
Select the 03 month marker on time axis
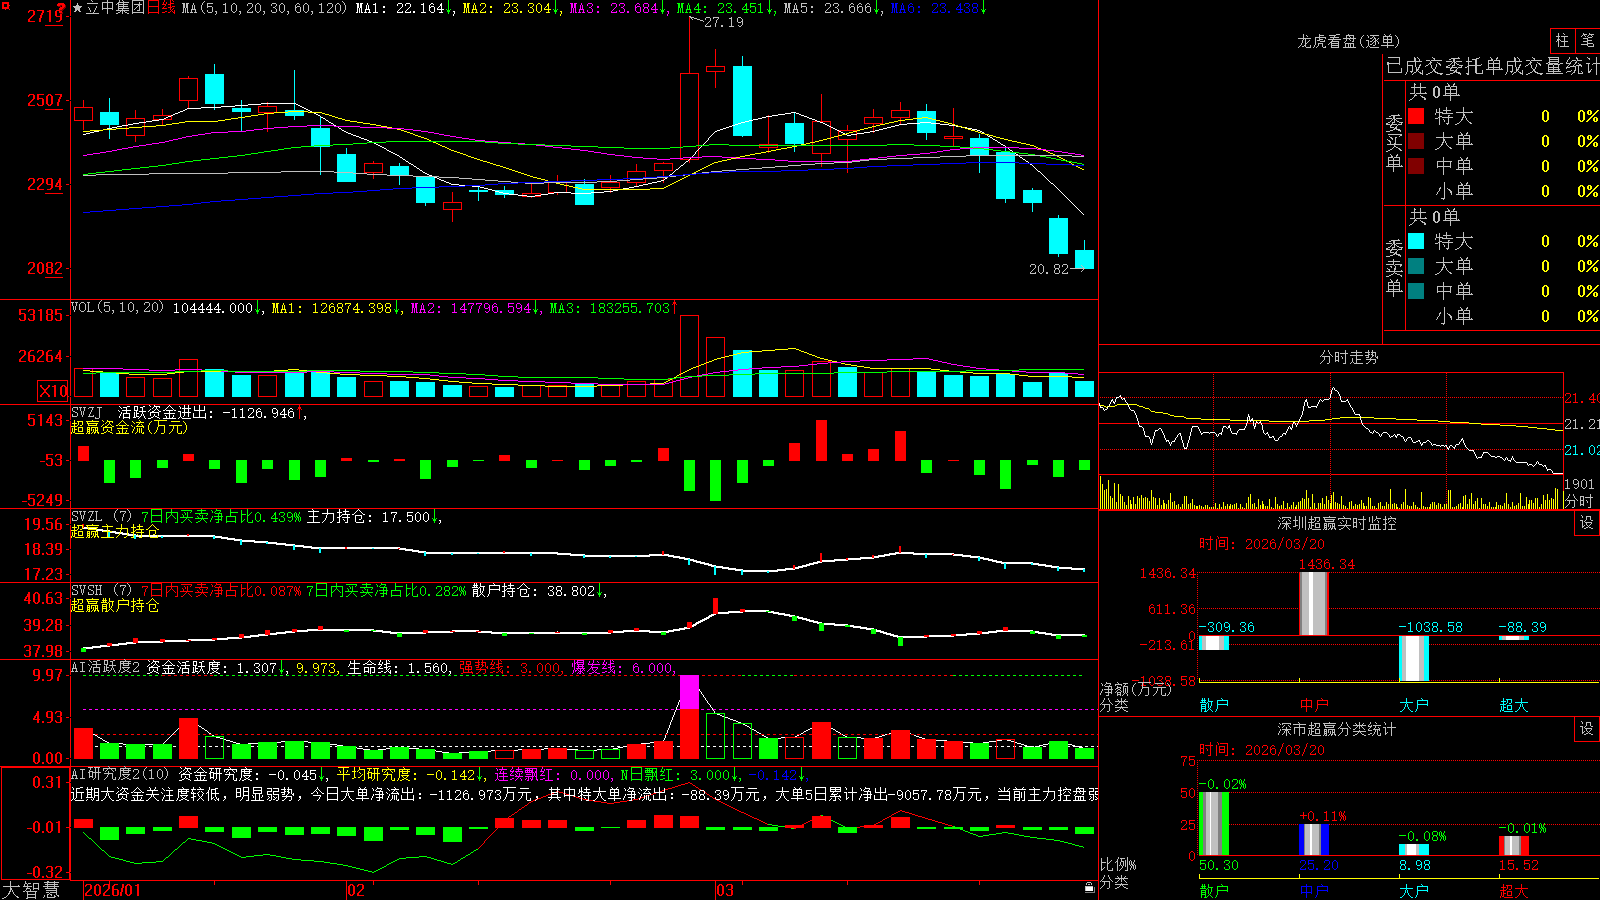pyautogui.click(x=725, y=890)
